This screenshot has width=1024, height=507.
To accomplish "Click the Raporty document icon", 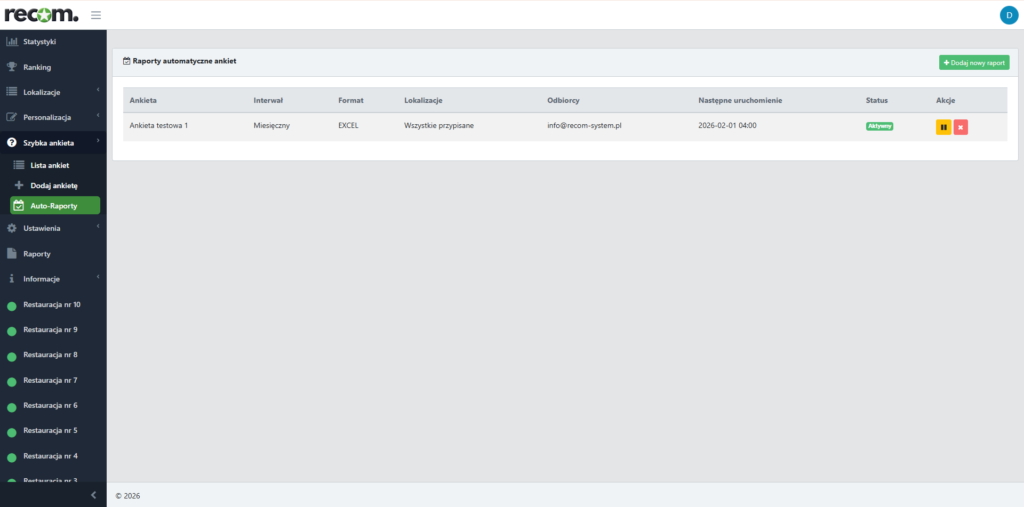I will pos(12,254).
